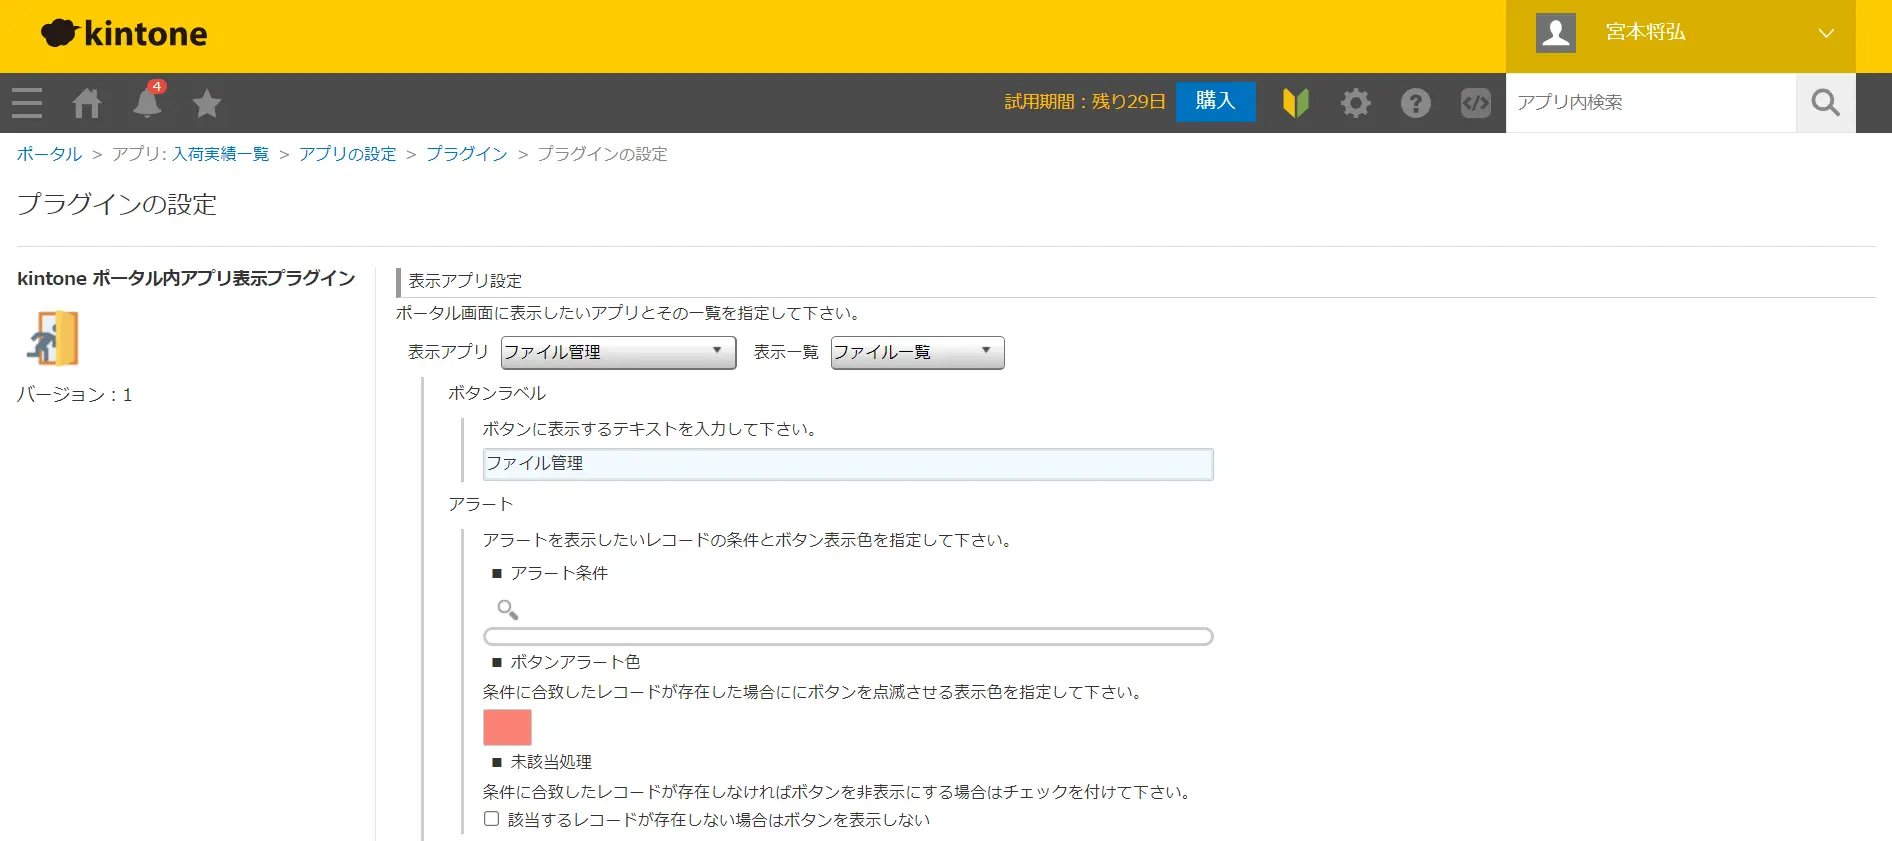1892x841 pixels.
Task: Click the アプリ内検索 search field
Action: [1651, 102]
